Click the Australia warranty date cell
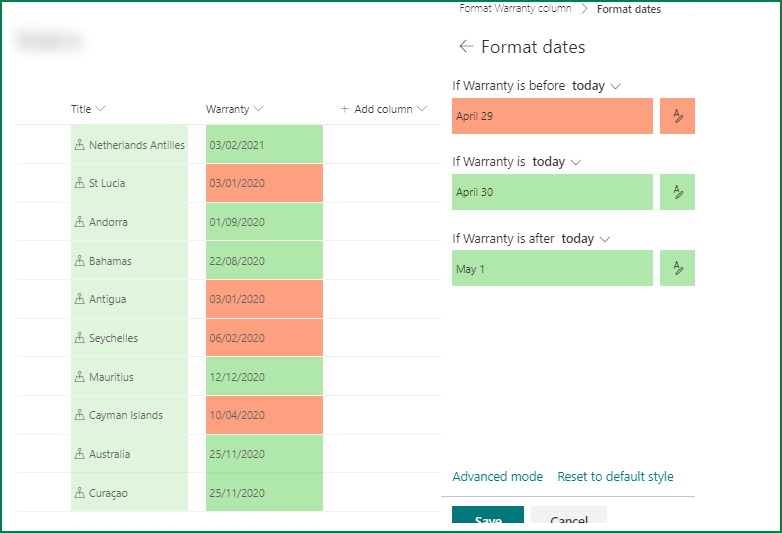 coord(264,454)
